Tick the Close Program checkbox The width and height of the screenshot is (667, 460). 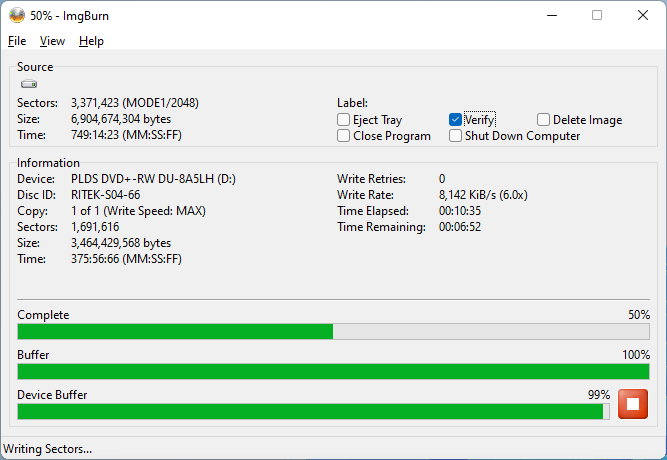[x=344, y=136]
